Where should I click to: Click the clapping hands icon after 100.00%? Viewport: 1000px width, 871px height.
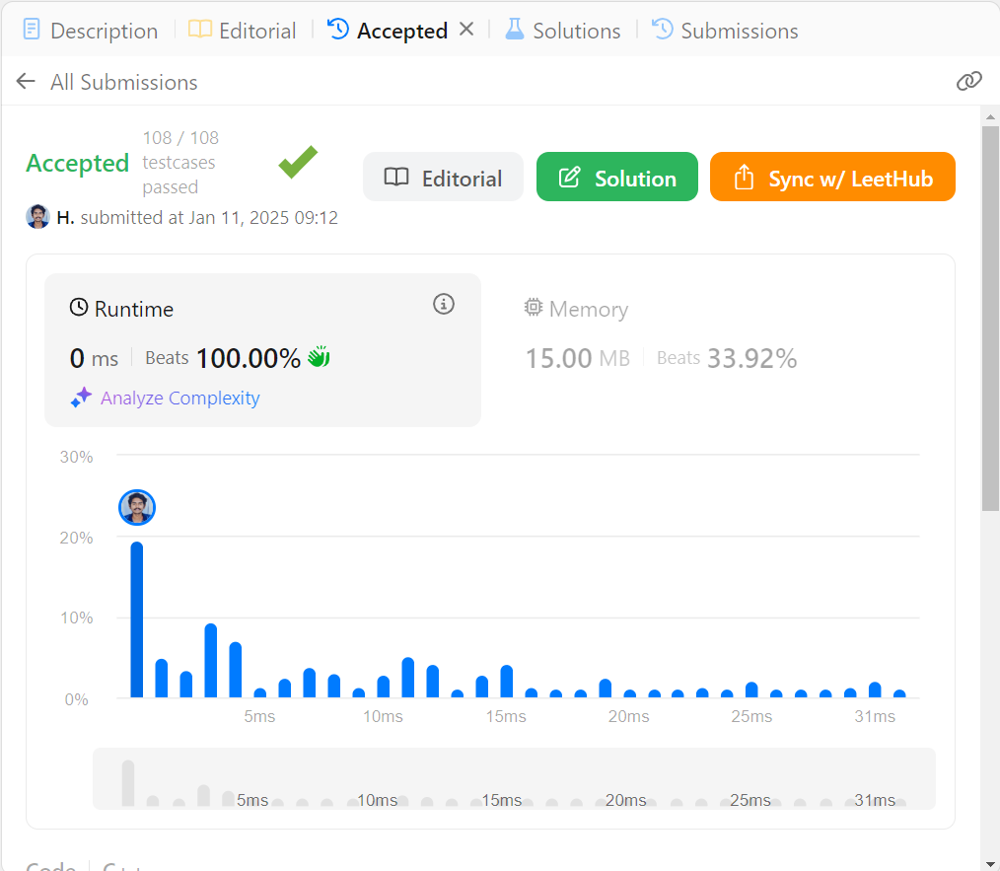pos(319,357)
